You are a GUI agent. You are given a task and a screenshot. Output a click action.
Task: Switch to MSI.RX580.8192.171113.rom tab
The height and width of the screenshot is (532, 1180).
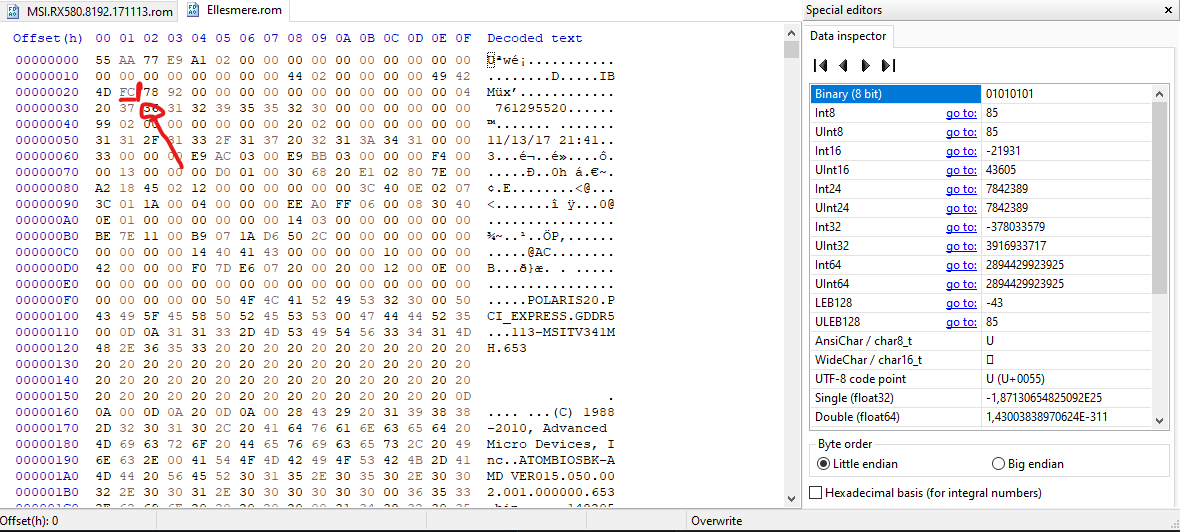point(90,12)
